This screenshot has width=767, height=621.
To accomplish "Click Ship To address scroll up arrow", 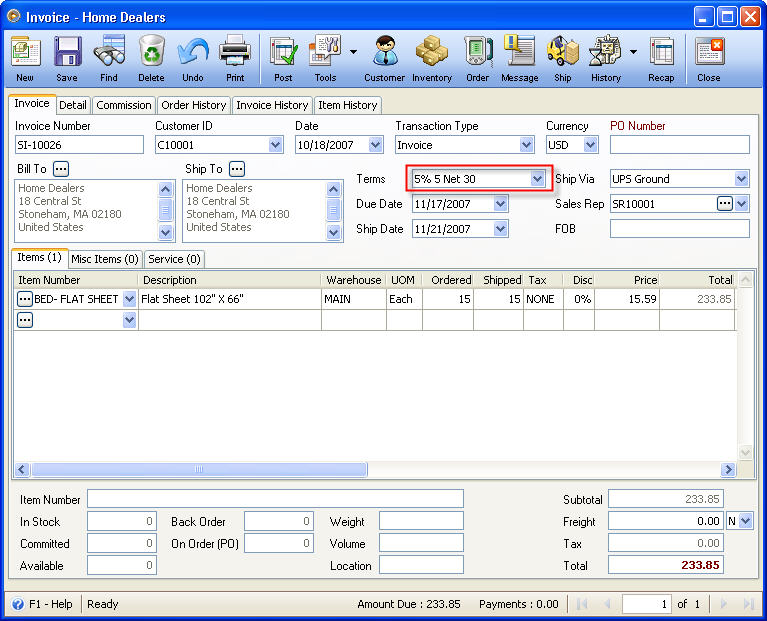I will (334, 189).
